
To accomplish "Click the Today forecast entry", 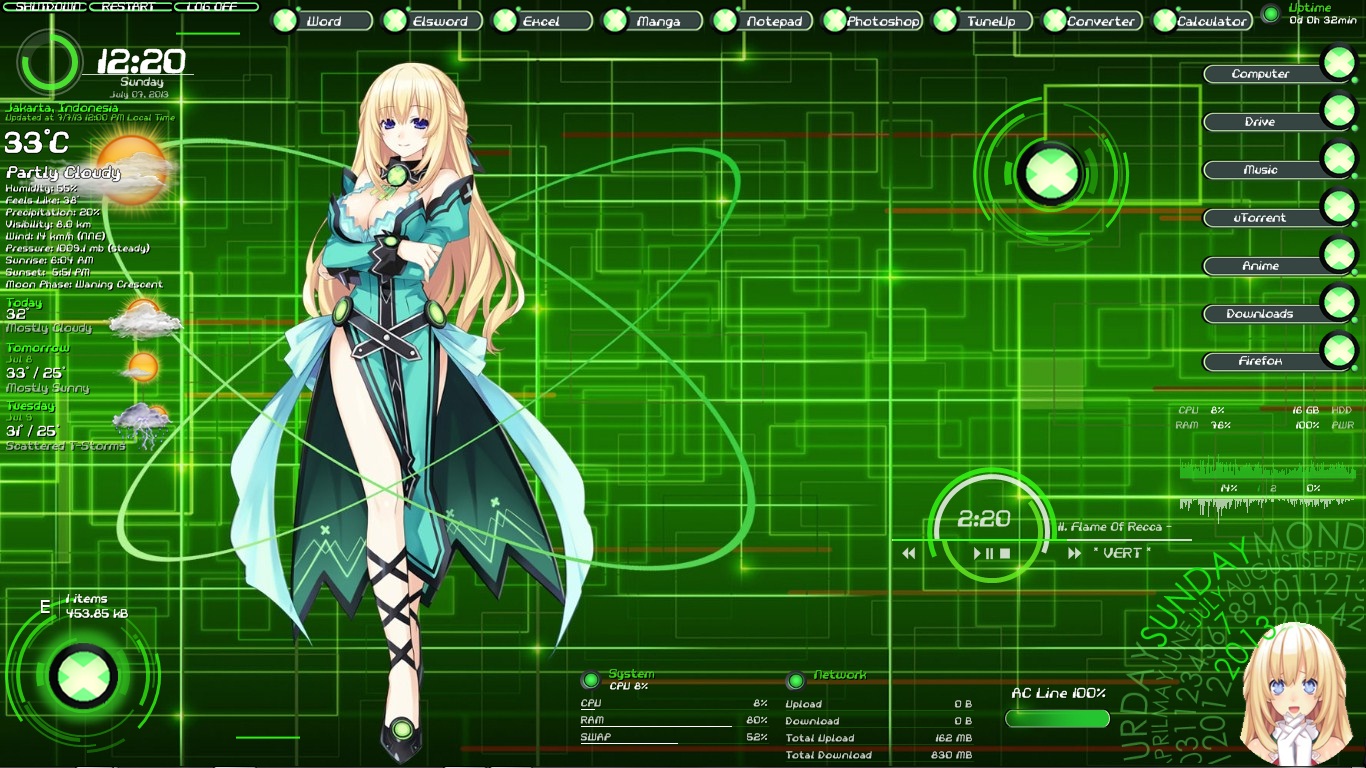I will 94,315.
